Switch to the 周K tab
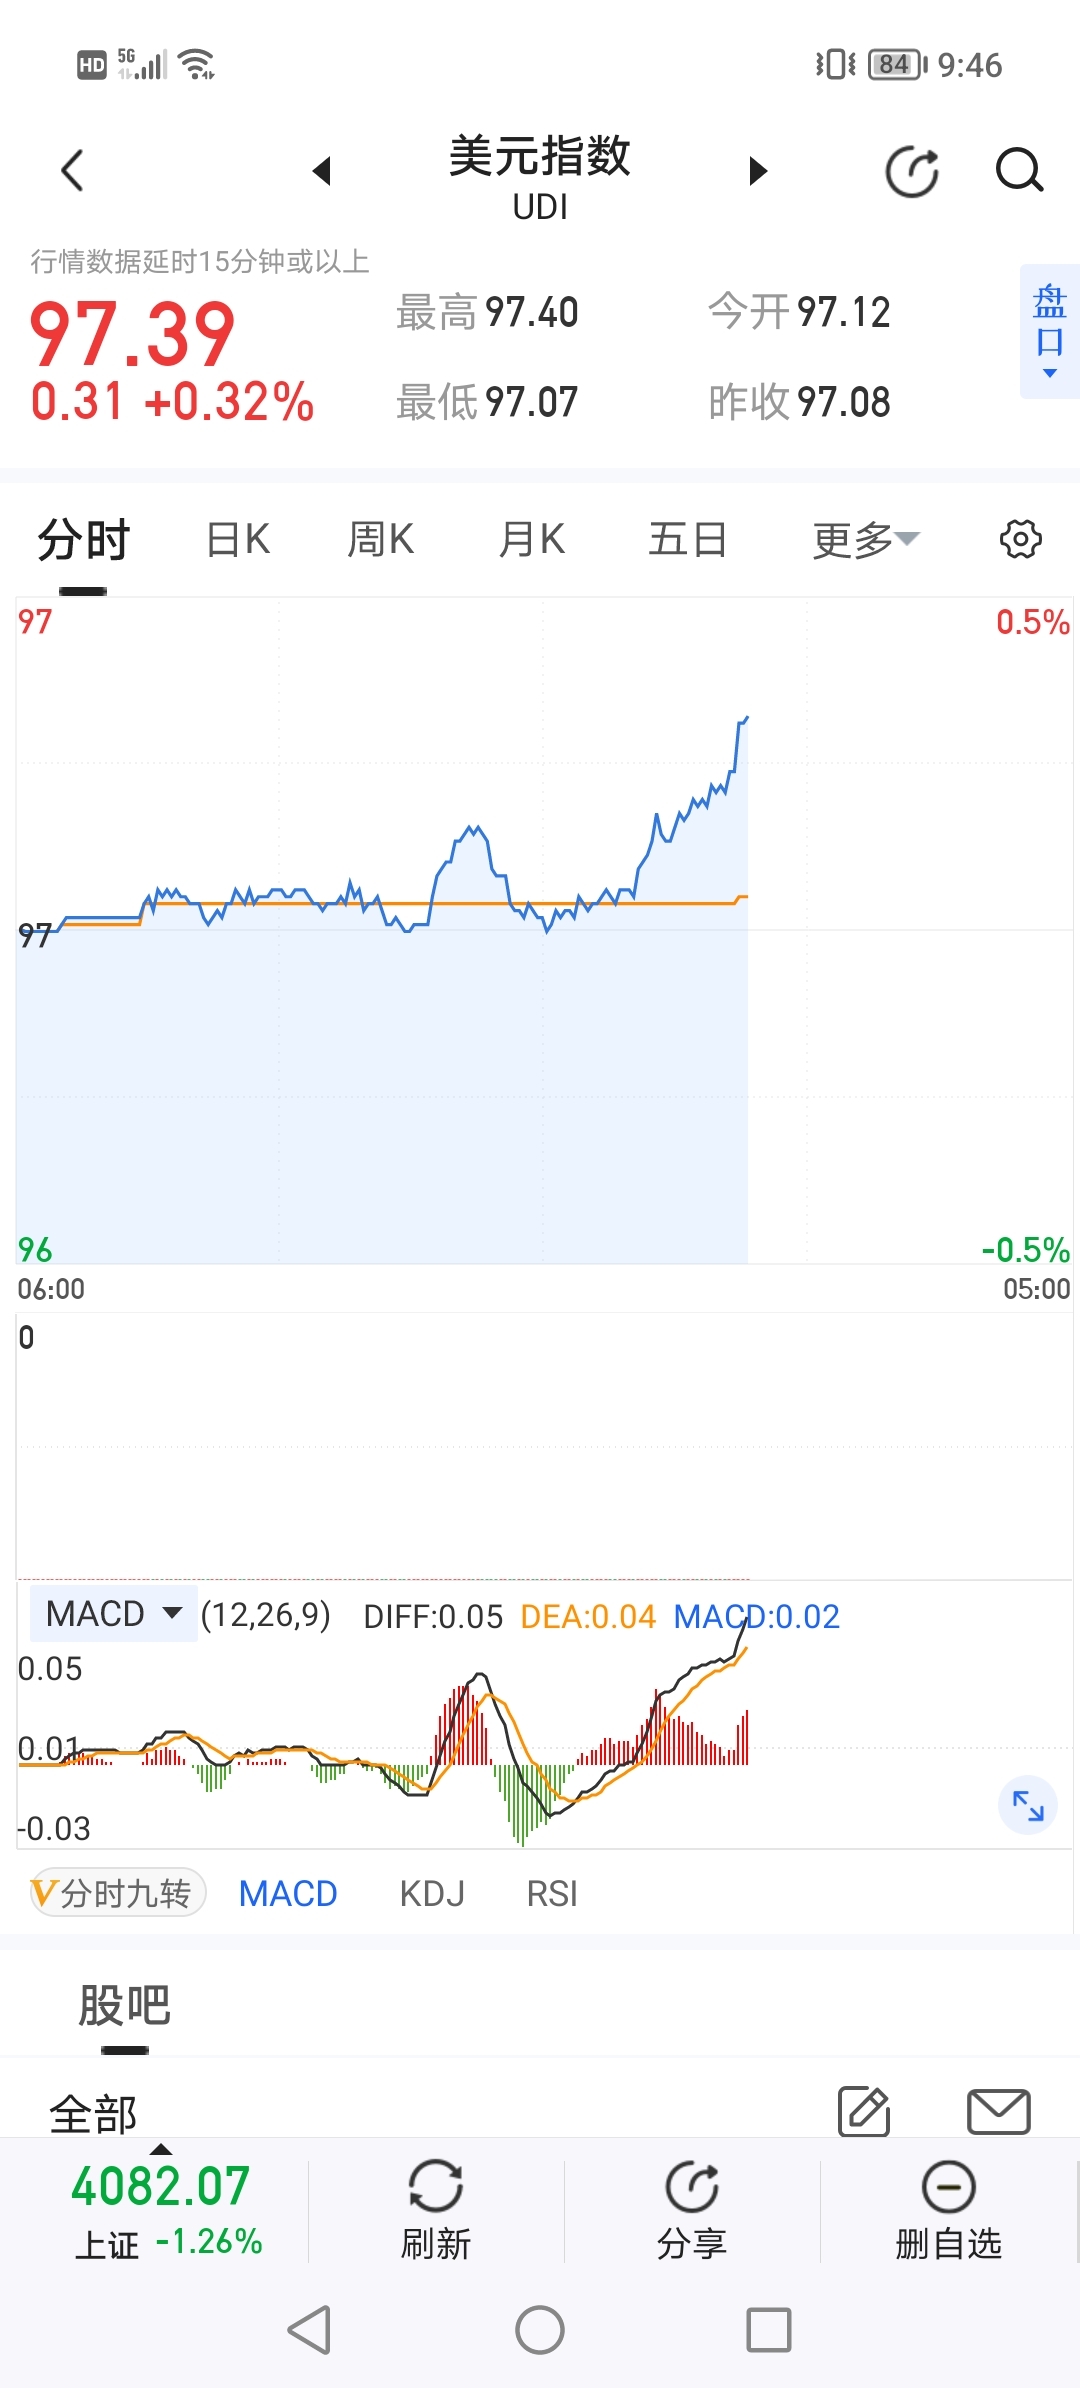The height and width of the screenshot is (2388, 1080). tap(380, 540)
